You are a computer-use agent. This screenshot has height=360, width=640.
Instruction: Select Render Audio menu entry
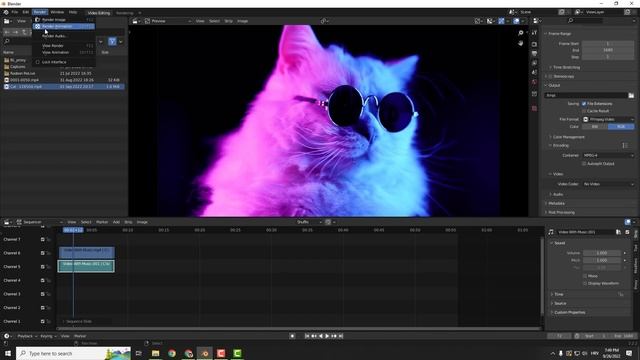coord(64,36)
